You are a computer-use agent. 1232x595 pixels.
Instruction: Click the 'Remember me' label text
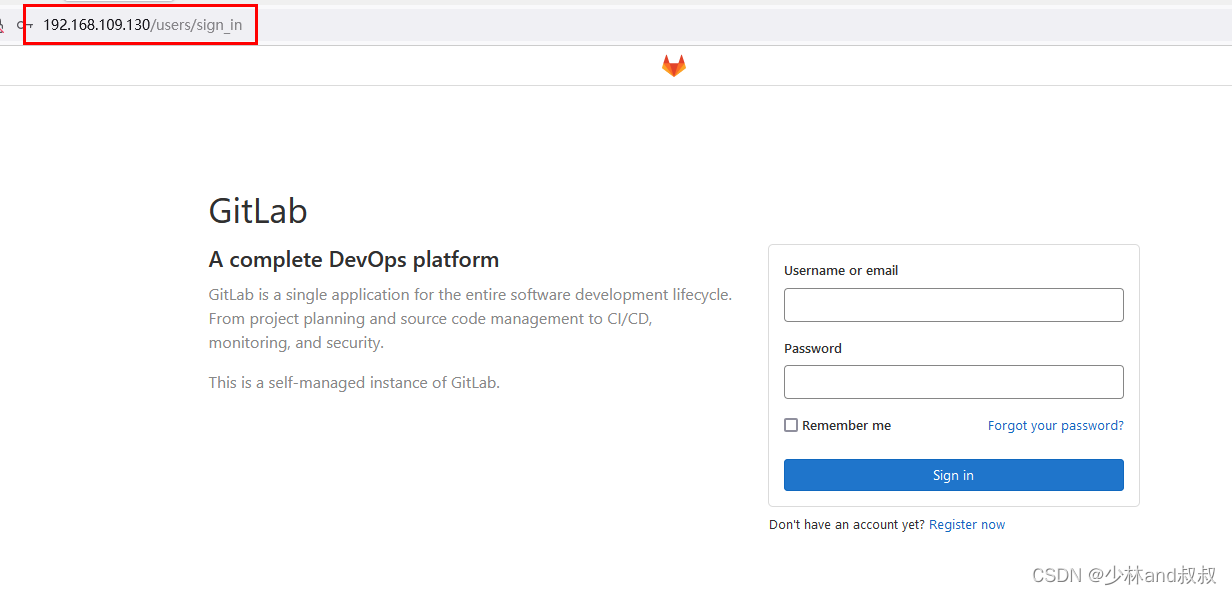(846, 425)
